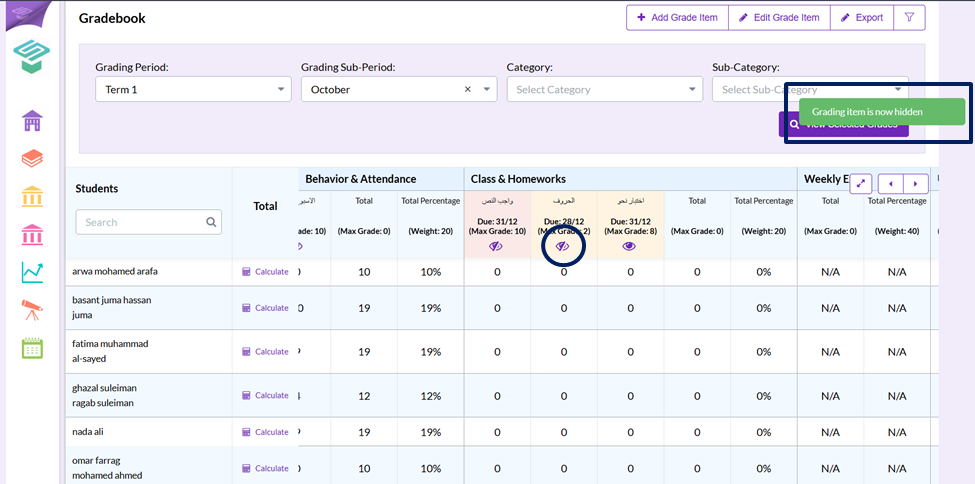The height and width of the screenshot is (484, 975).
Task: Open the orange stacked books sidebar icon
Action: 32,159
